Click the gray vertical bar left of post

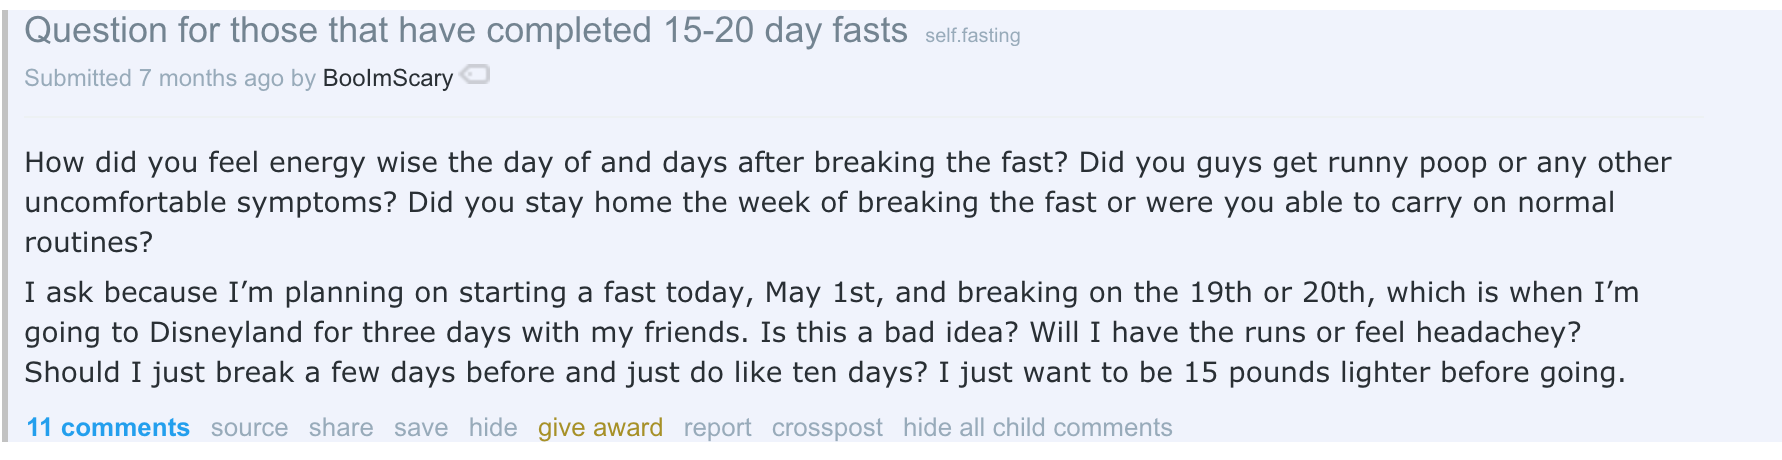[5, 227]
